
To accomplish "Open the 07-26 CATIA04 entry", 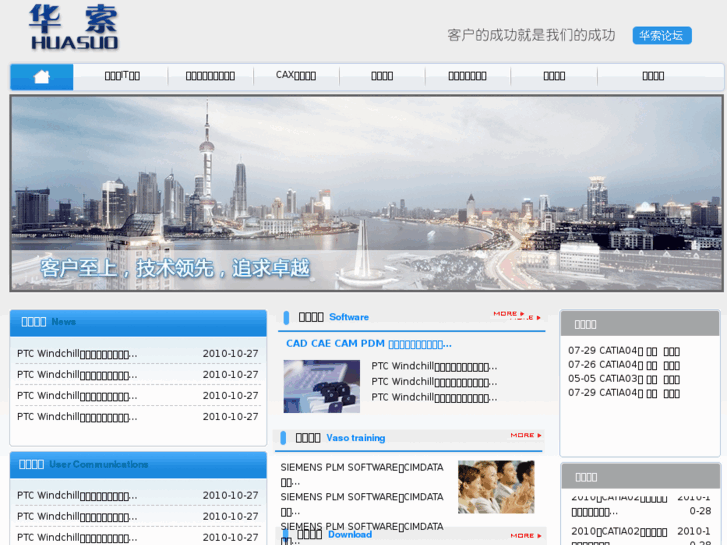I will (624, 365).
